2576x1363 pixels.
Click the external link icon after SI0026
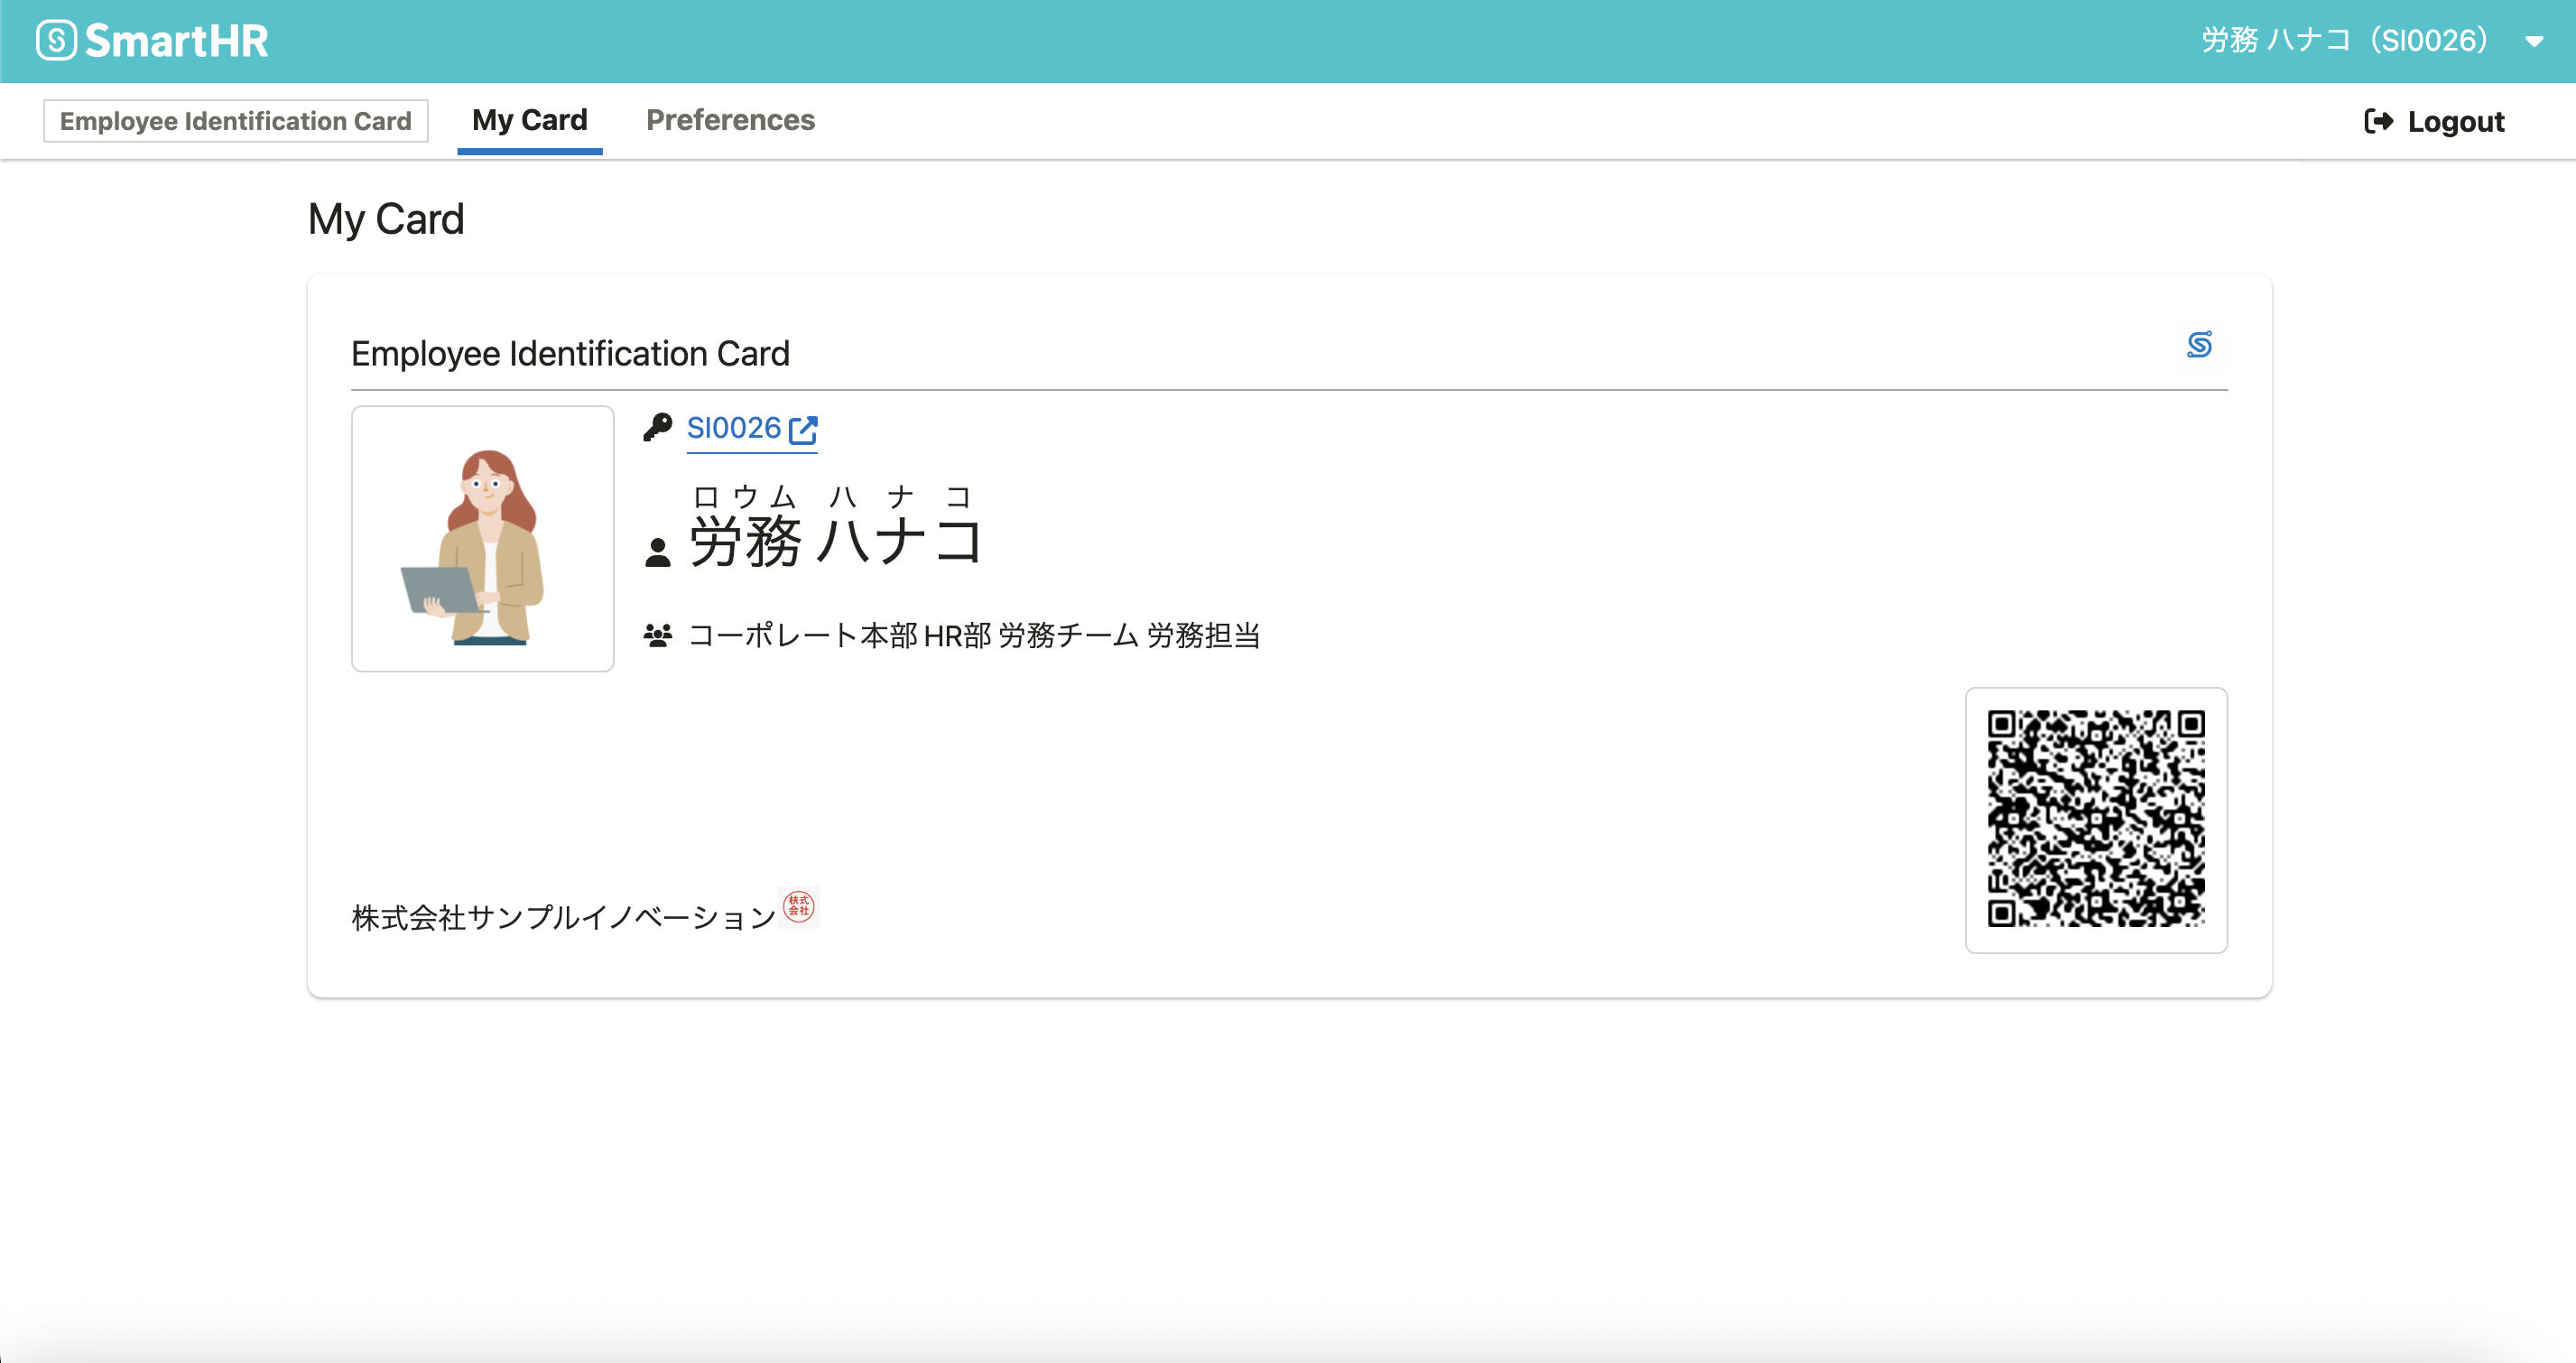pos(803,431)
